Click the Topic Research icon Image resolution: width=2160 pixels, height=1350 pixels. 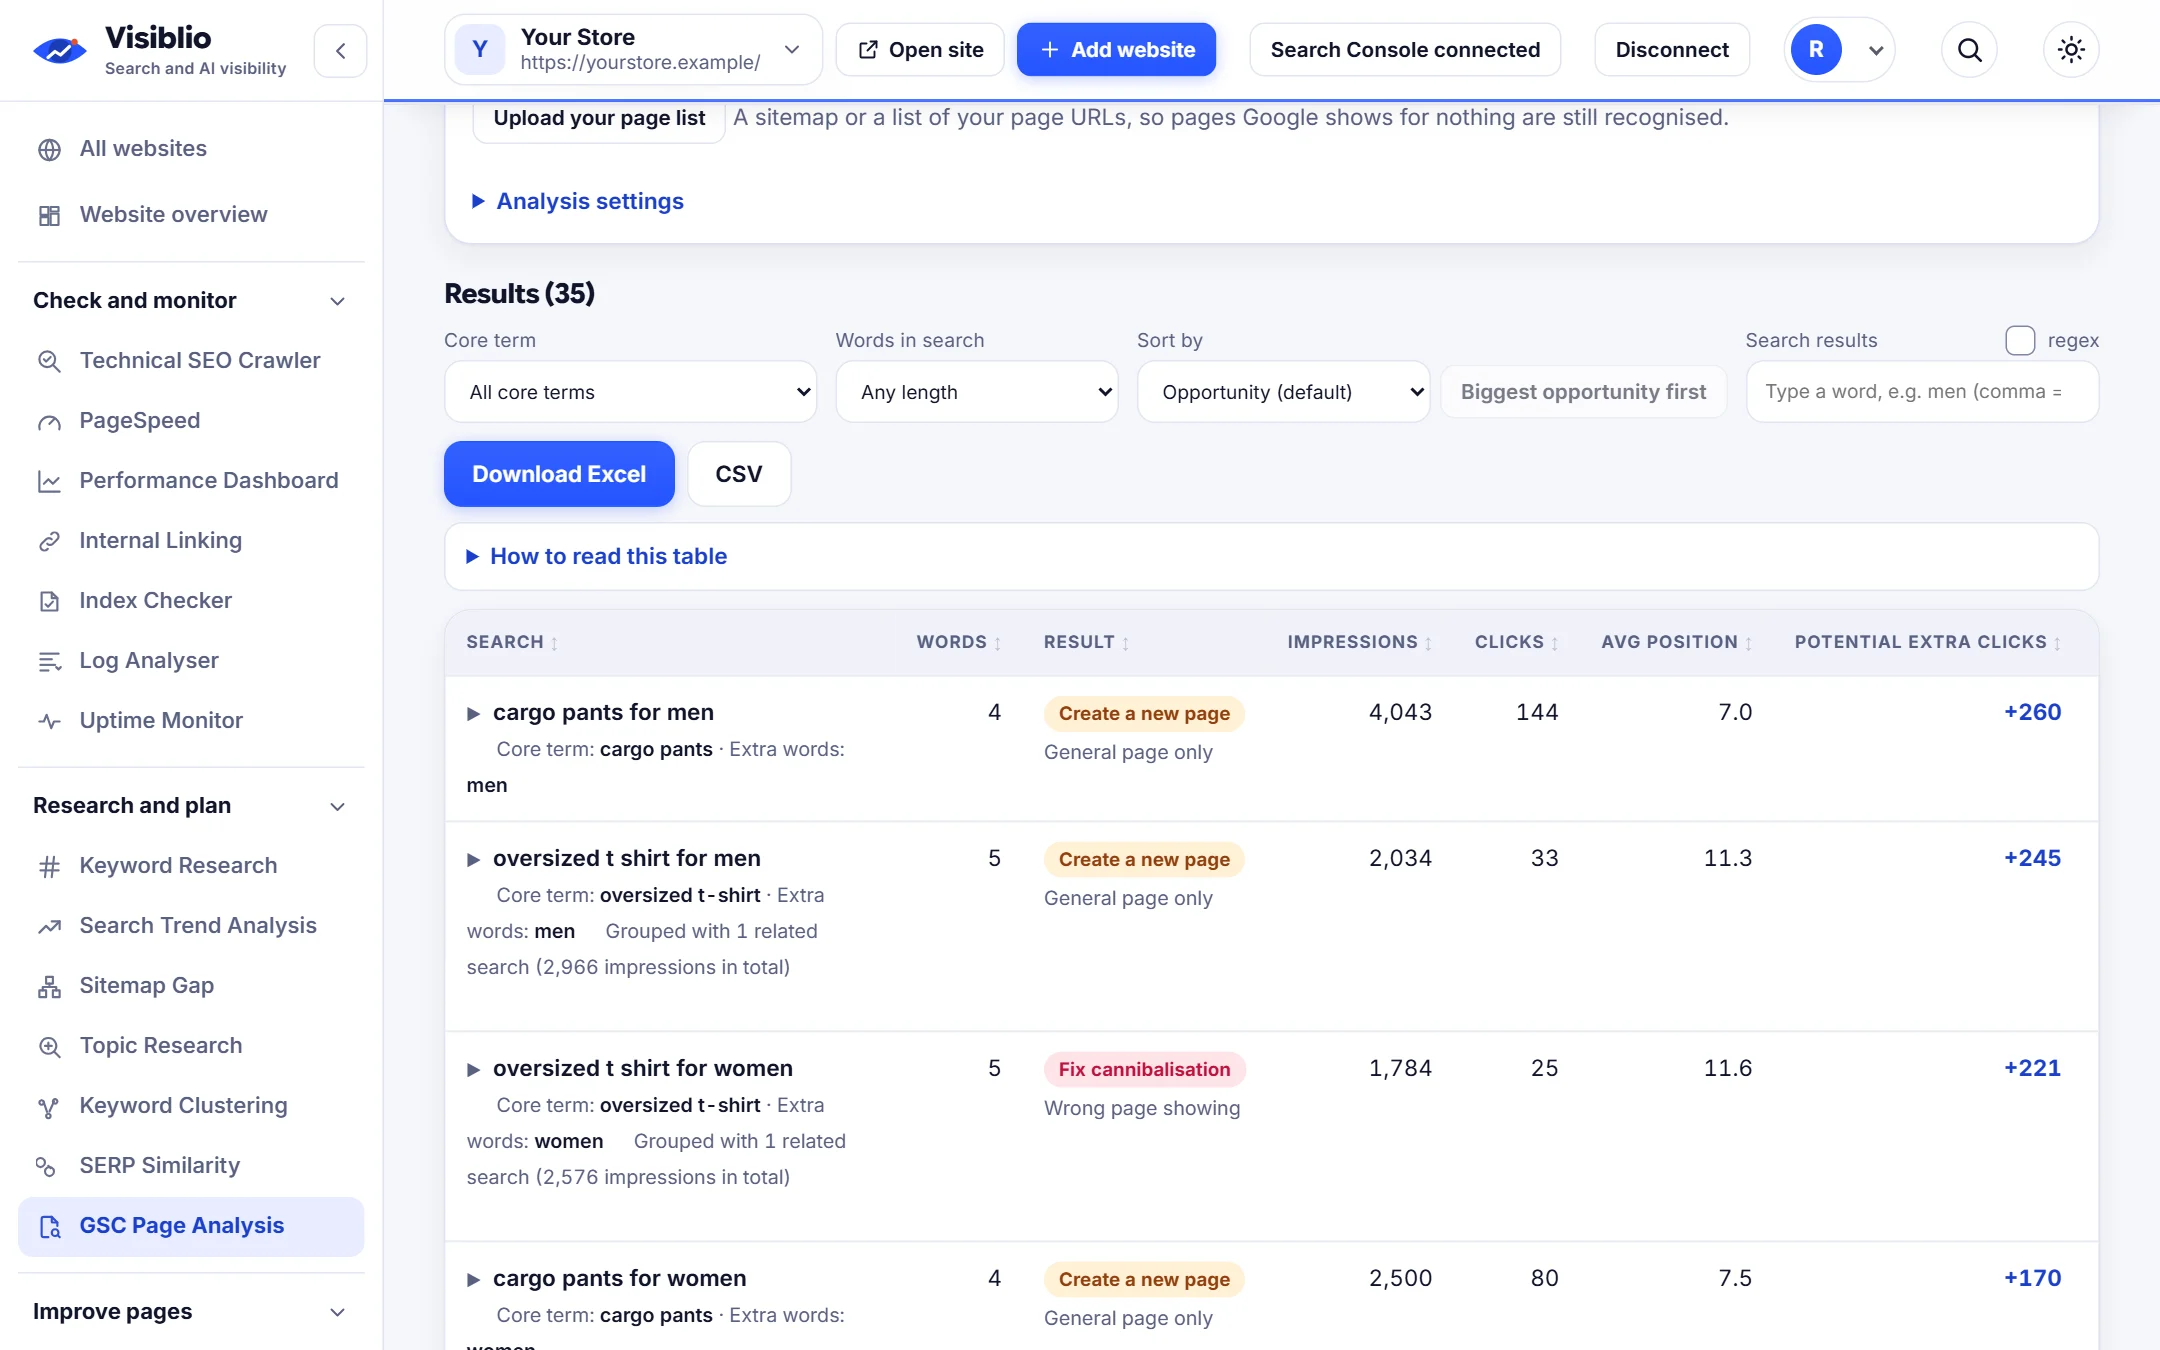(x=49, y=1046)
